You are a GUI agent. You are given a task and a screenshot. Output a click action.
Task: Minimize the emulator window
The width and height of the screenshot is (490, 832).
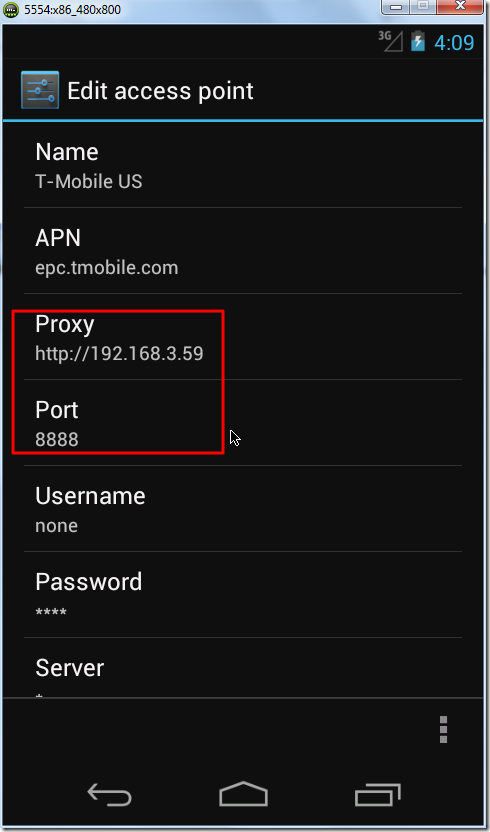click(396, 6)
